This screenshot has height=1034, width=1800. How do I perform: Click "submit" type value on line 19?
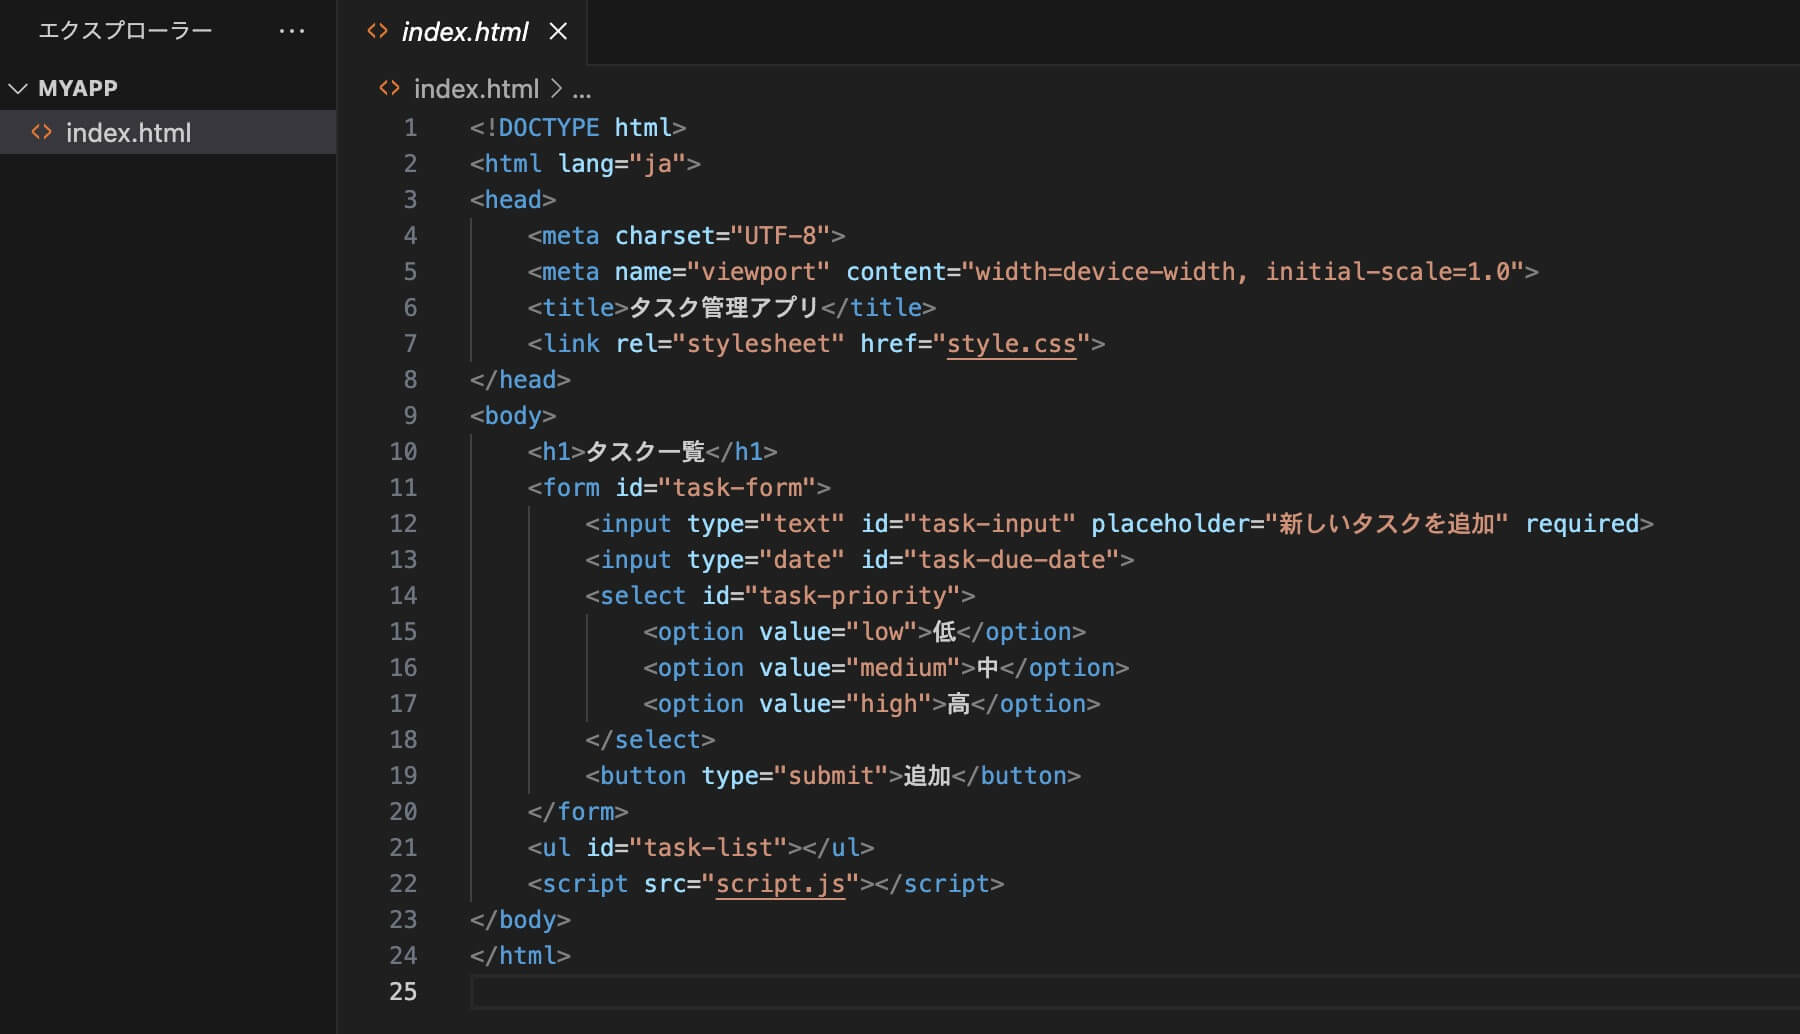(831, 776)
